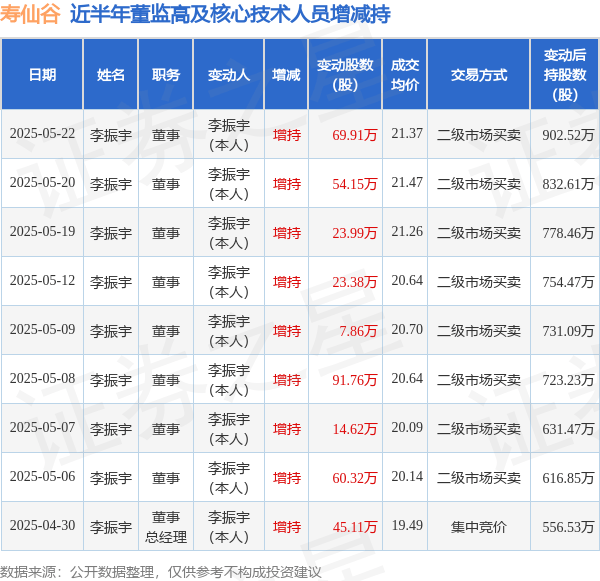Select the 变动股数(股) column header

coord(345,75)
